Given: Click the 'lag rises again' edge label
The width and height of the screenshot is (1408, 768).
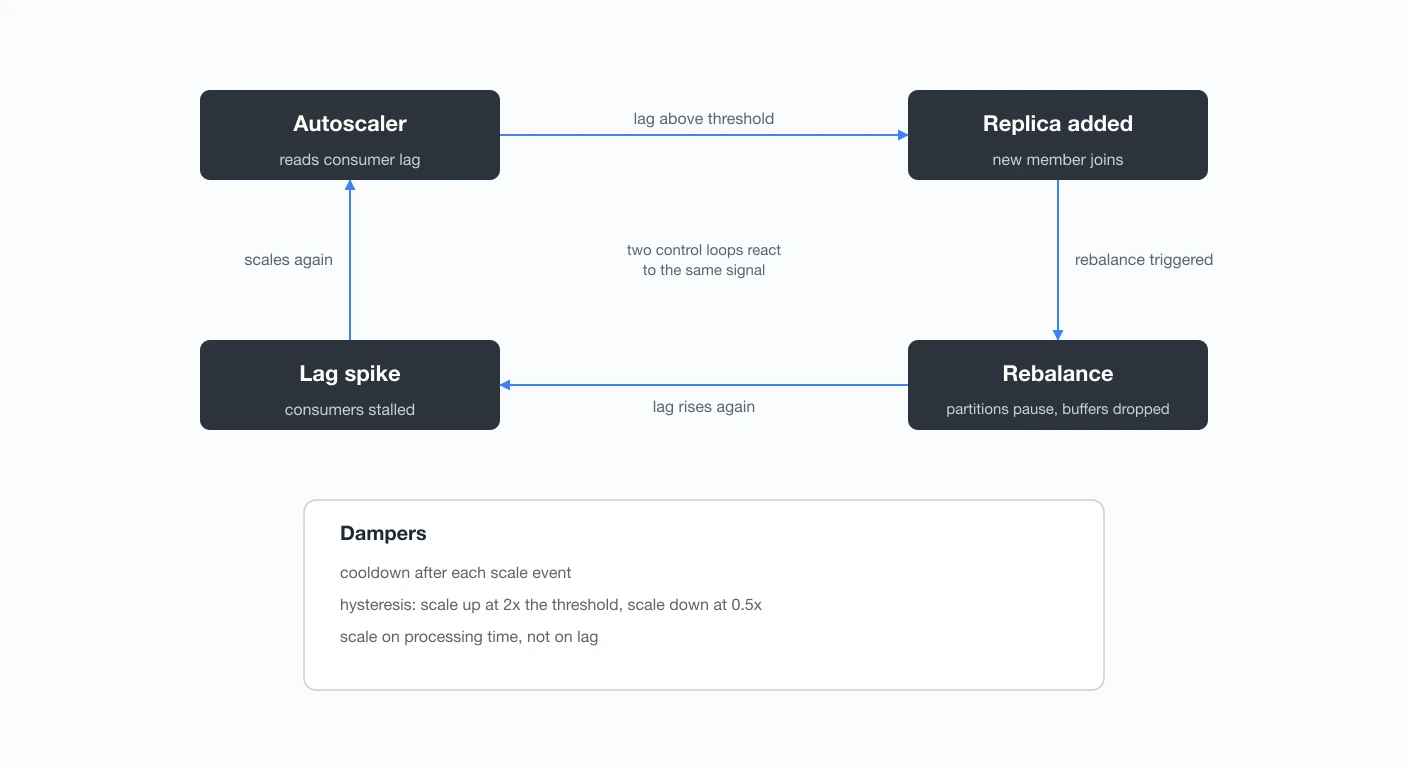Looking at the screenshot, I should (704, 407).
